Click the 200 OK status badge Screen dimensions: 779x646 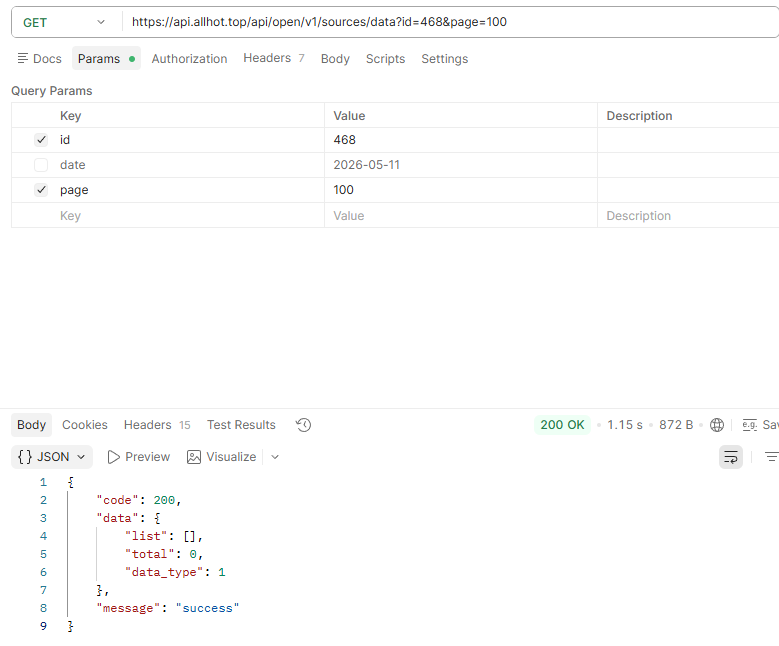click(x=562, y=425)
